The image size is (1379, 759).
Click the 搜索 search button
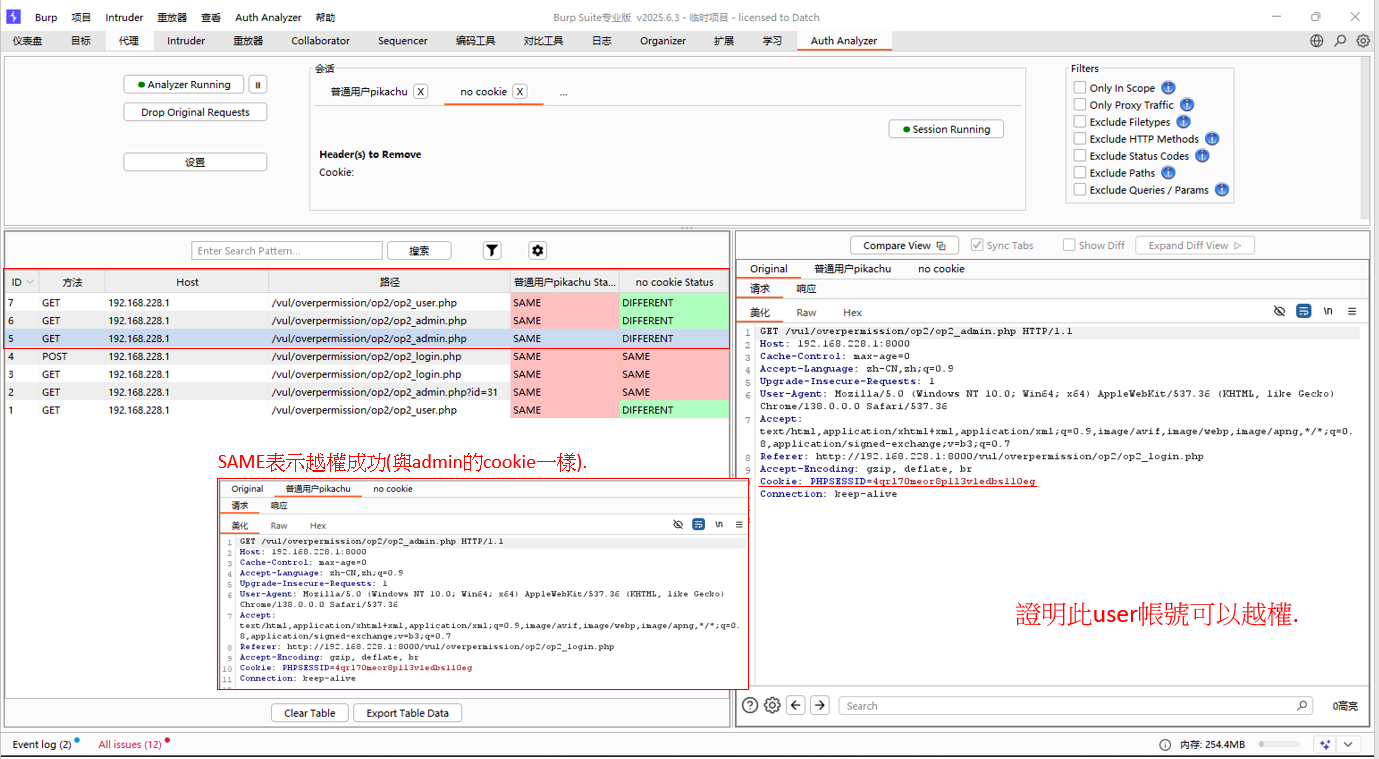tap(419, 251)
